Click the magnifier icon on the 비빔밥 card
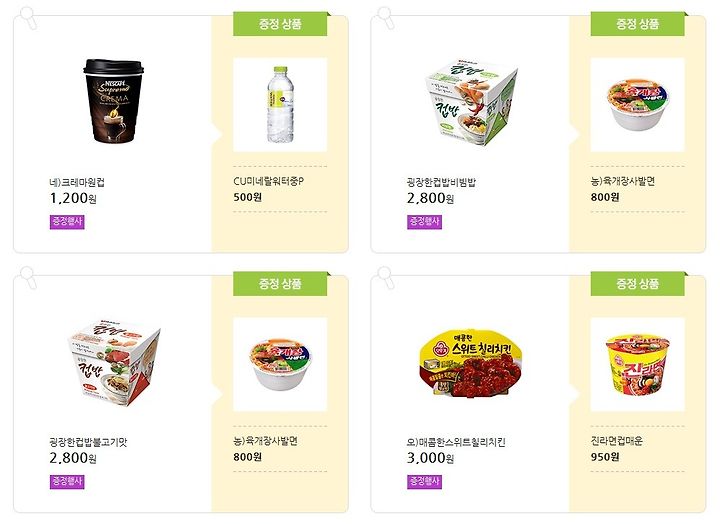 [x=386, y=18]
